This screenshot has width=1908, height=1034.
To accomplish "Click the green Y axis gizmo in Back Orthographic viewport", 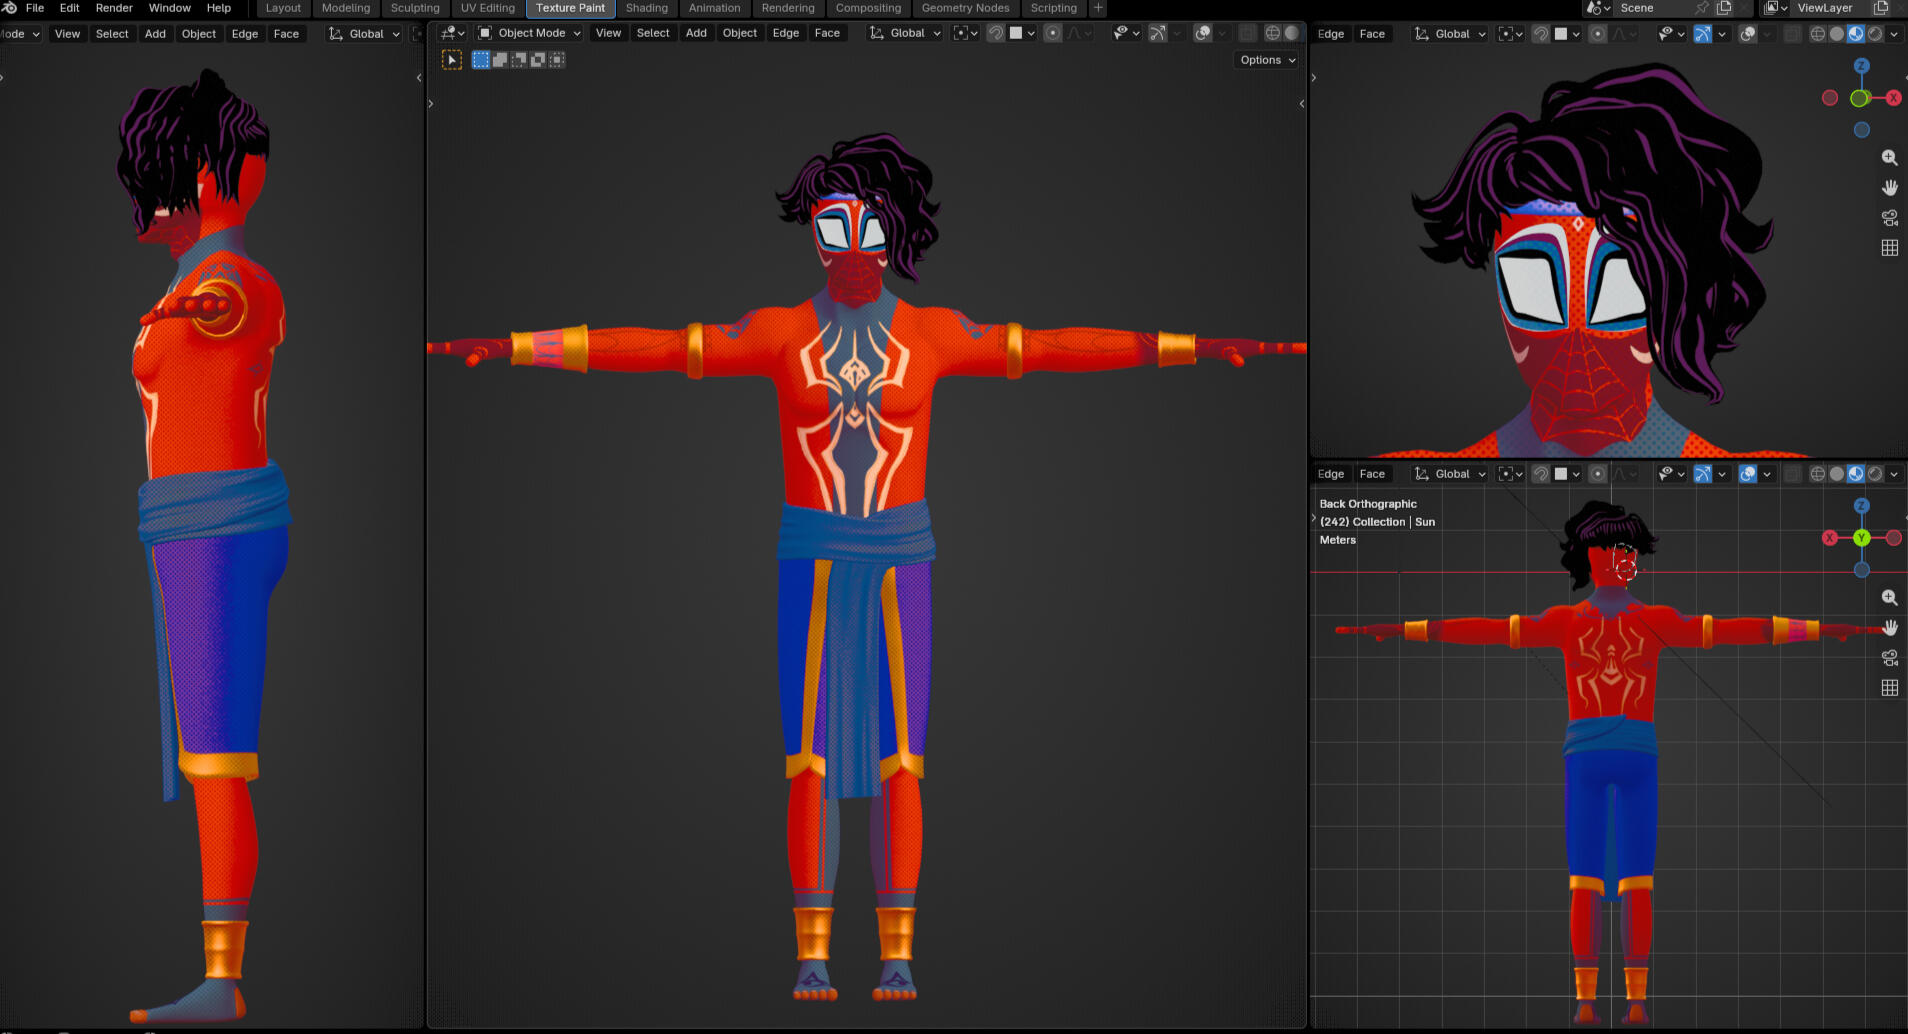I will coord(1861,538).
